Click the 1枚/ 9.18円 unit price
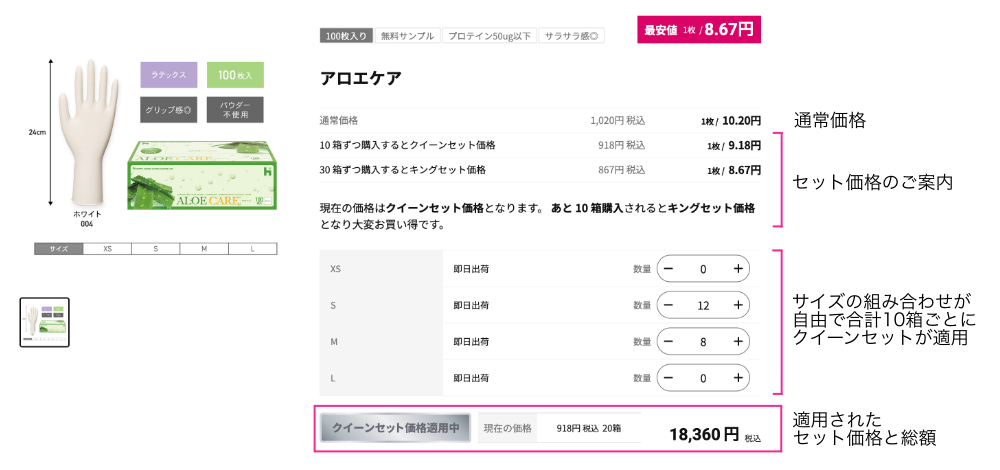Image resolution: width=1000 pixels, height=470 pixels. tap(733, 145)
